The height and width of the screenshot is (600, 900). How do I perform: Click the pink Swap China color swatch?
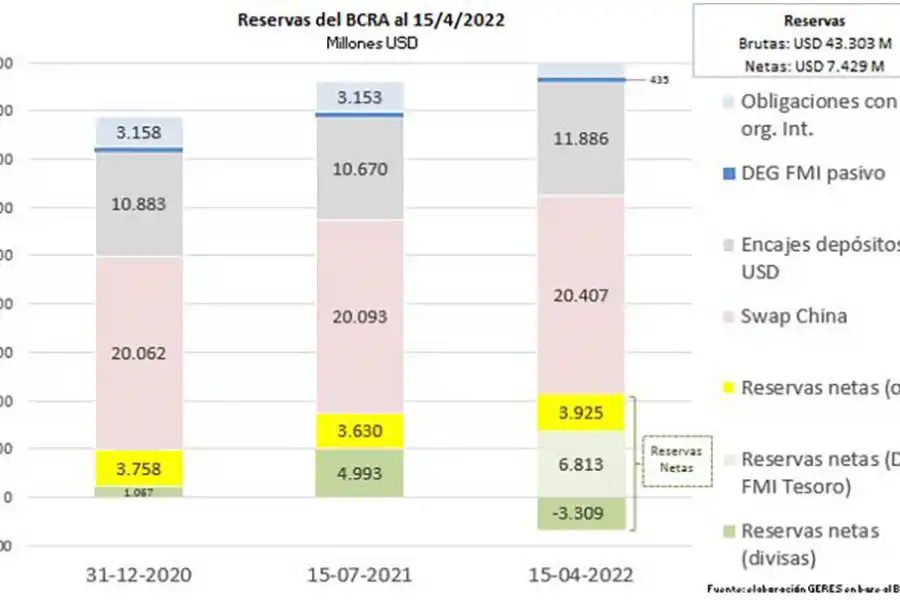728,316
